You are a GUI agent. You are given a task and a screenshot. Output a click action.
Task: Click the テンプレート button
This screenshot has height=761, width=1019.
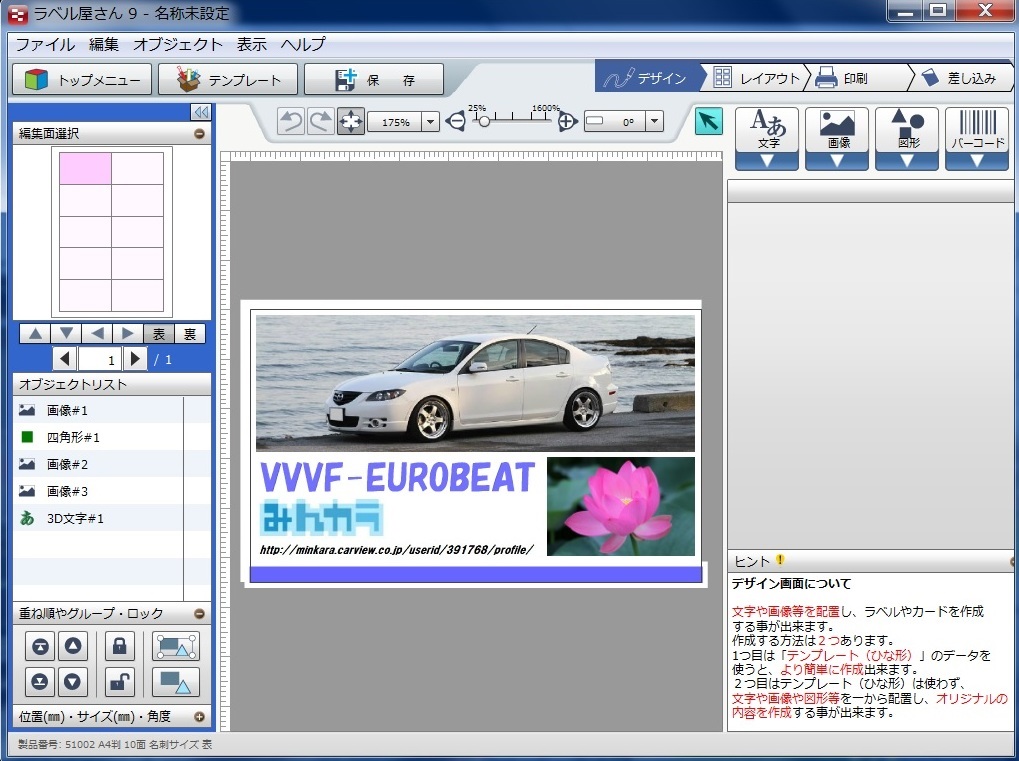228,79
